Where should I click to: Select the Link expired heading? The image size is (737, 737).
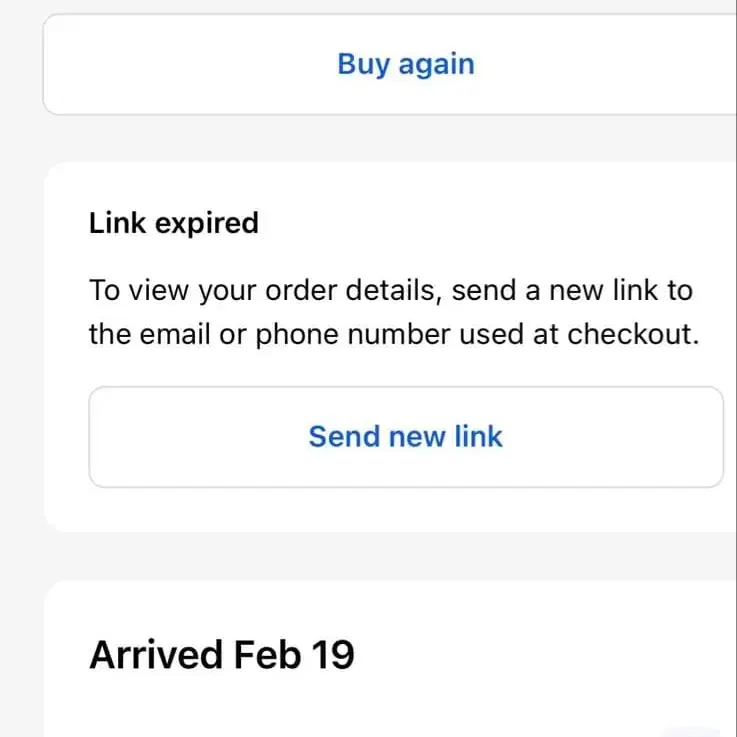pyautogui.click(x=173, y=222)
